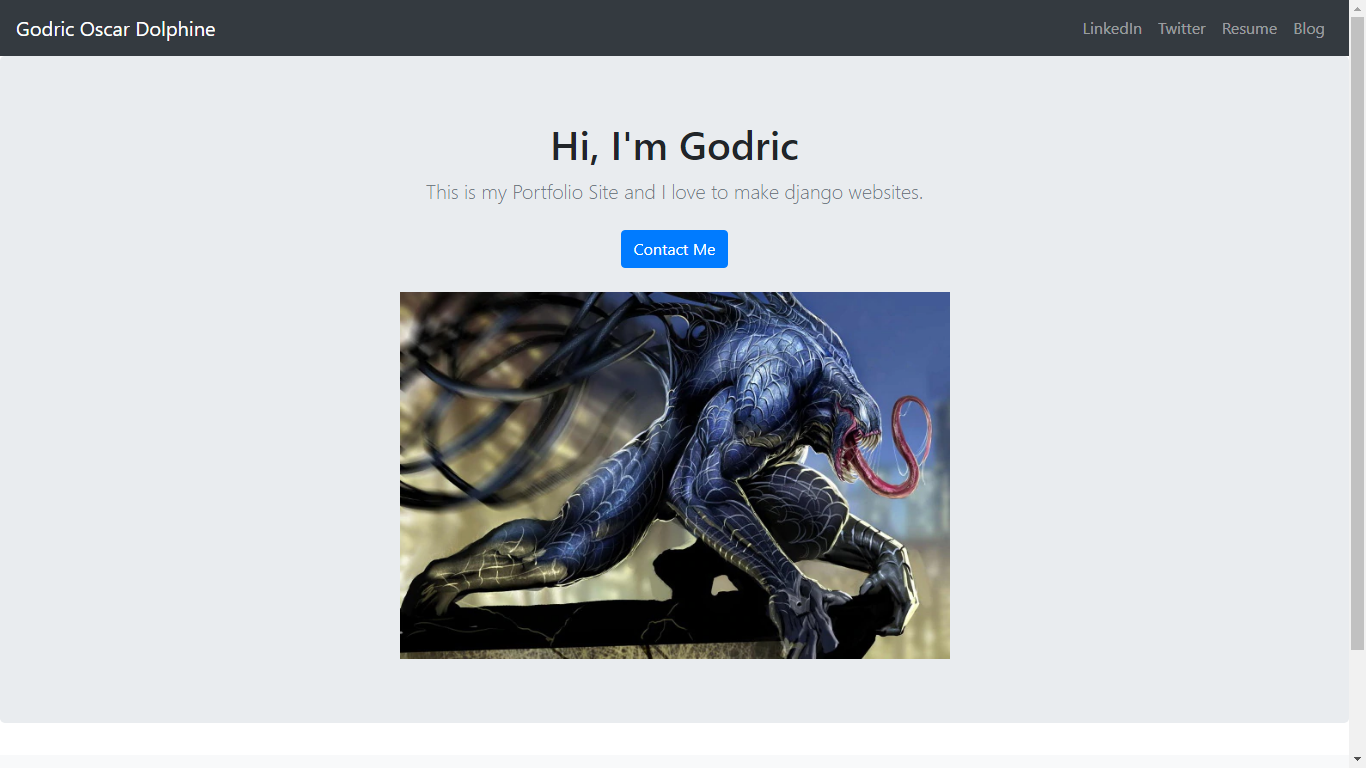Open the LinkedIn nav link

1112,29
